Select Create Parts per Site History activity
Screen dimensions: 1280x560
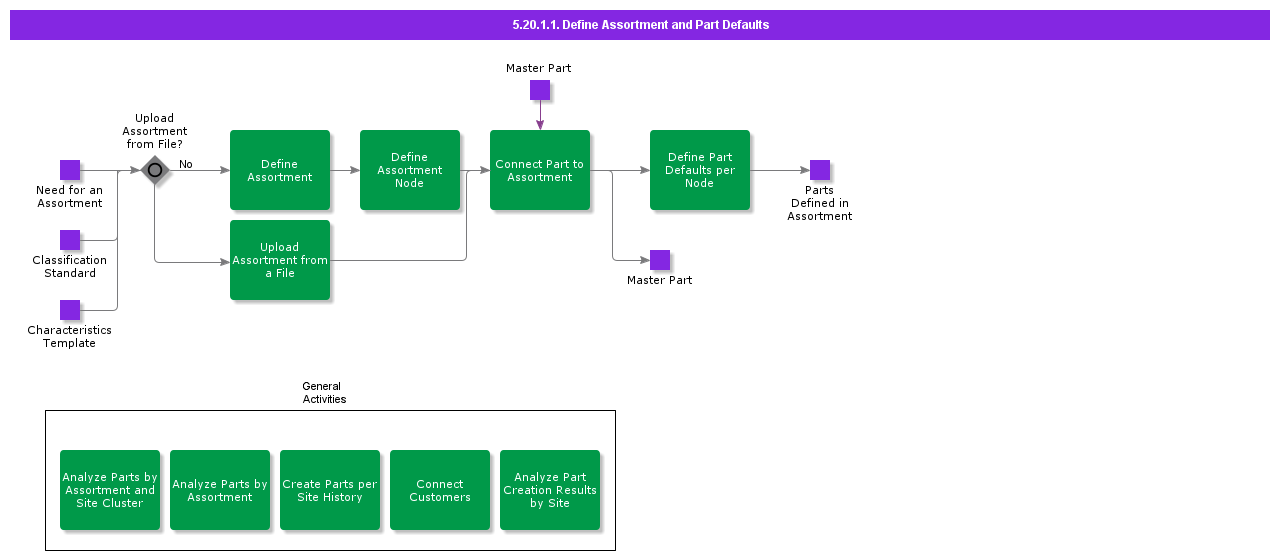click(x=330, y=490)
